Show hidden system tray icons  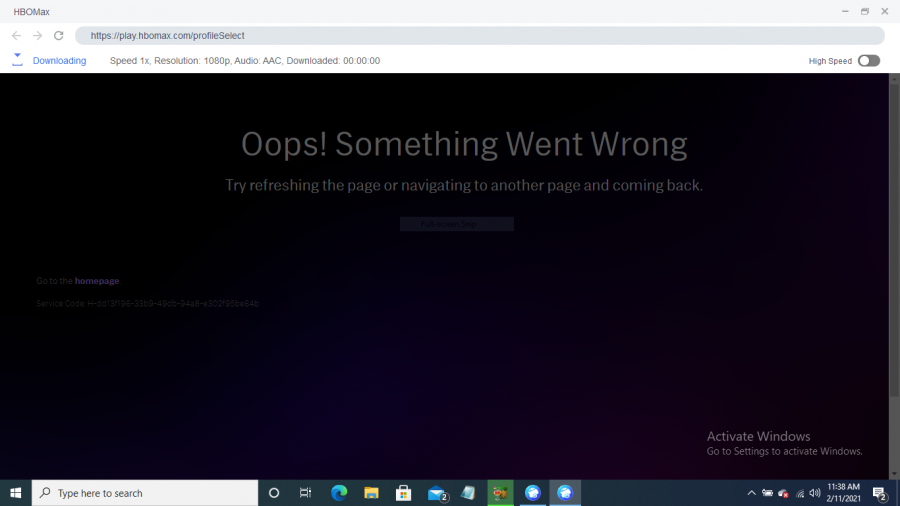click(751, 493)
